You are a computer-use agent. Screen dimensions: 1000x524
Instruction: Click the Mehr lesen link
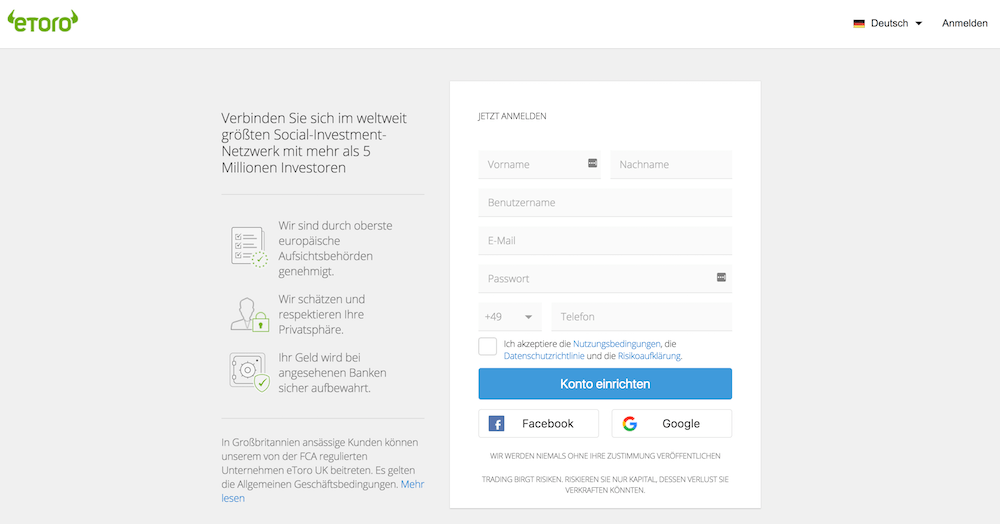(323, 491)
